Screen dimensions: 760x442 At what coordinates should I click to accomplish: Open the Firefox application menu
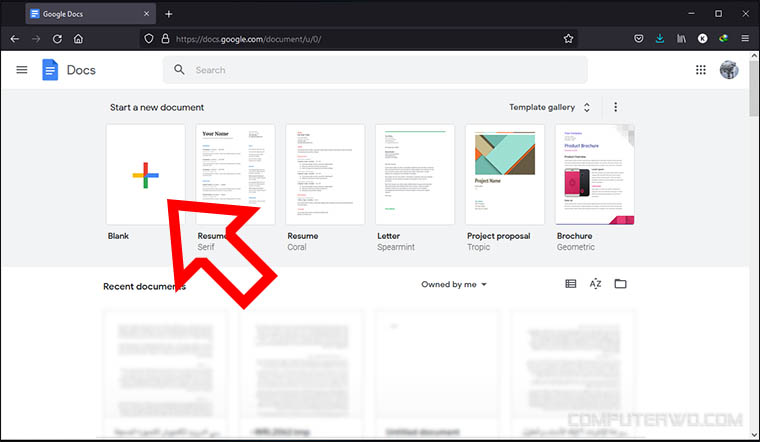745,39
